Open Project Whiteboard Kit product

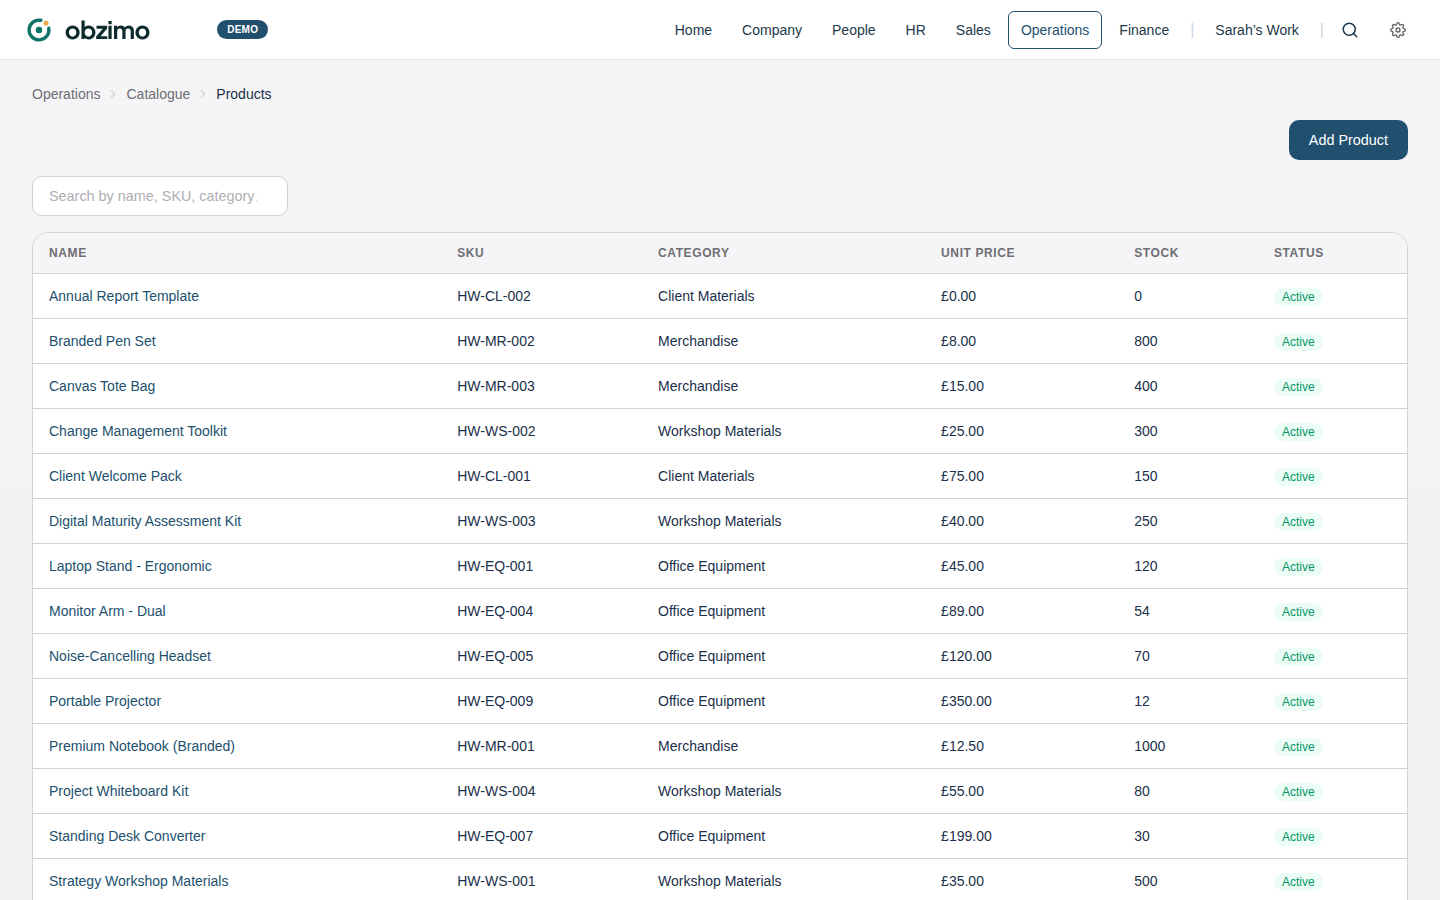(119, 791)
